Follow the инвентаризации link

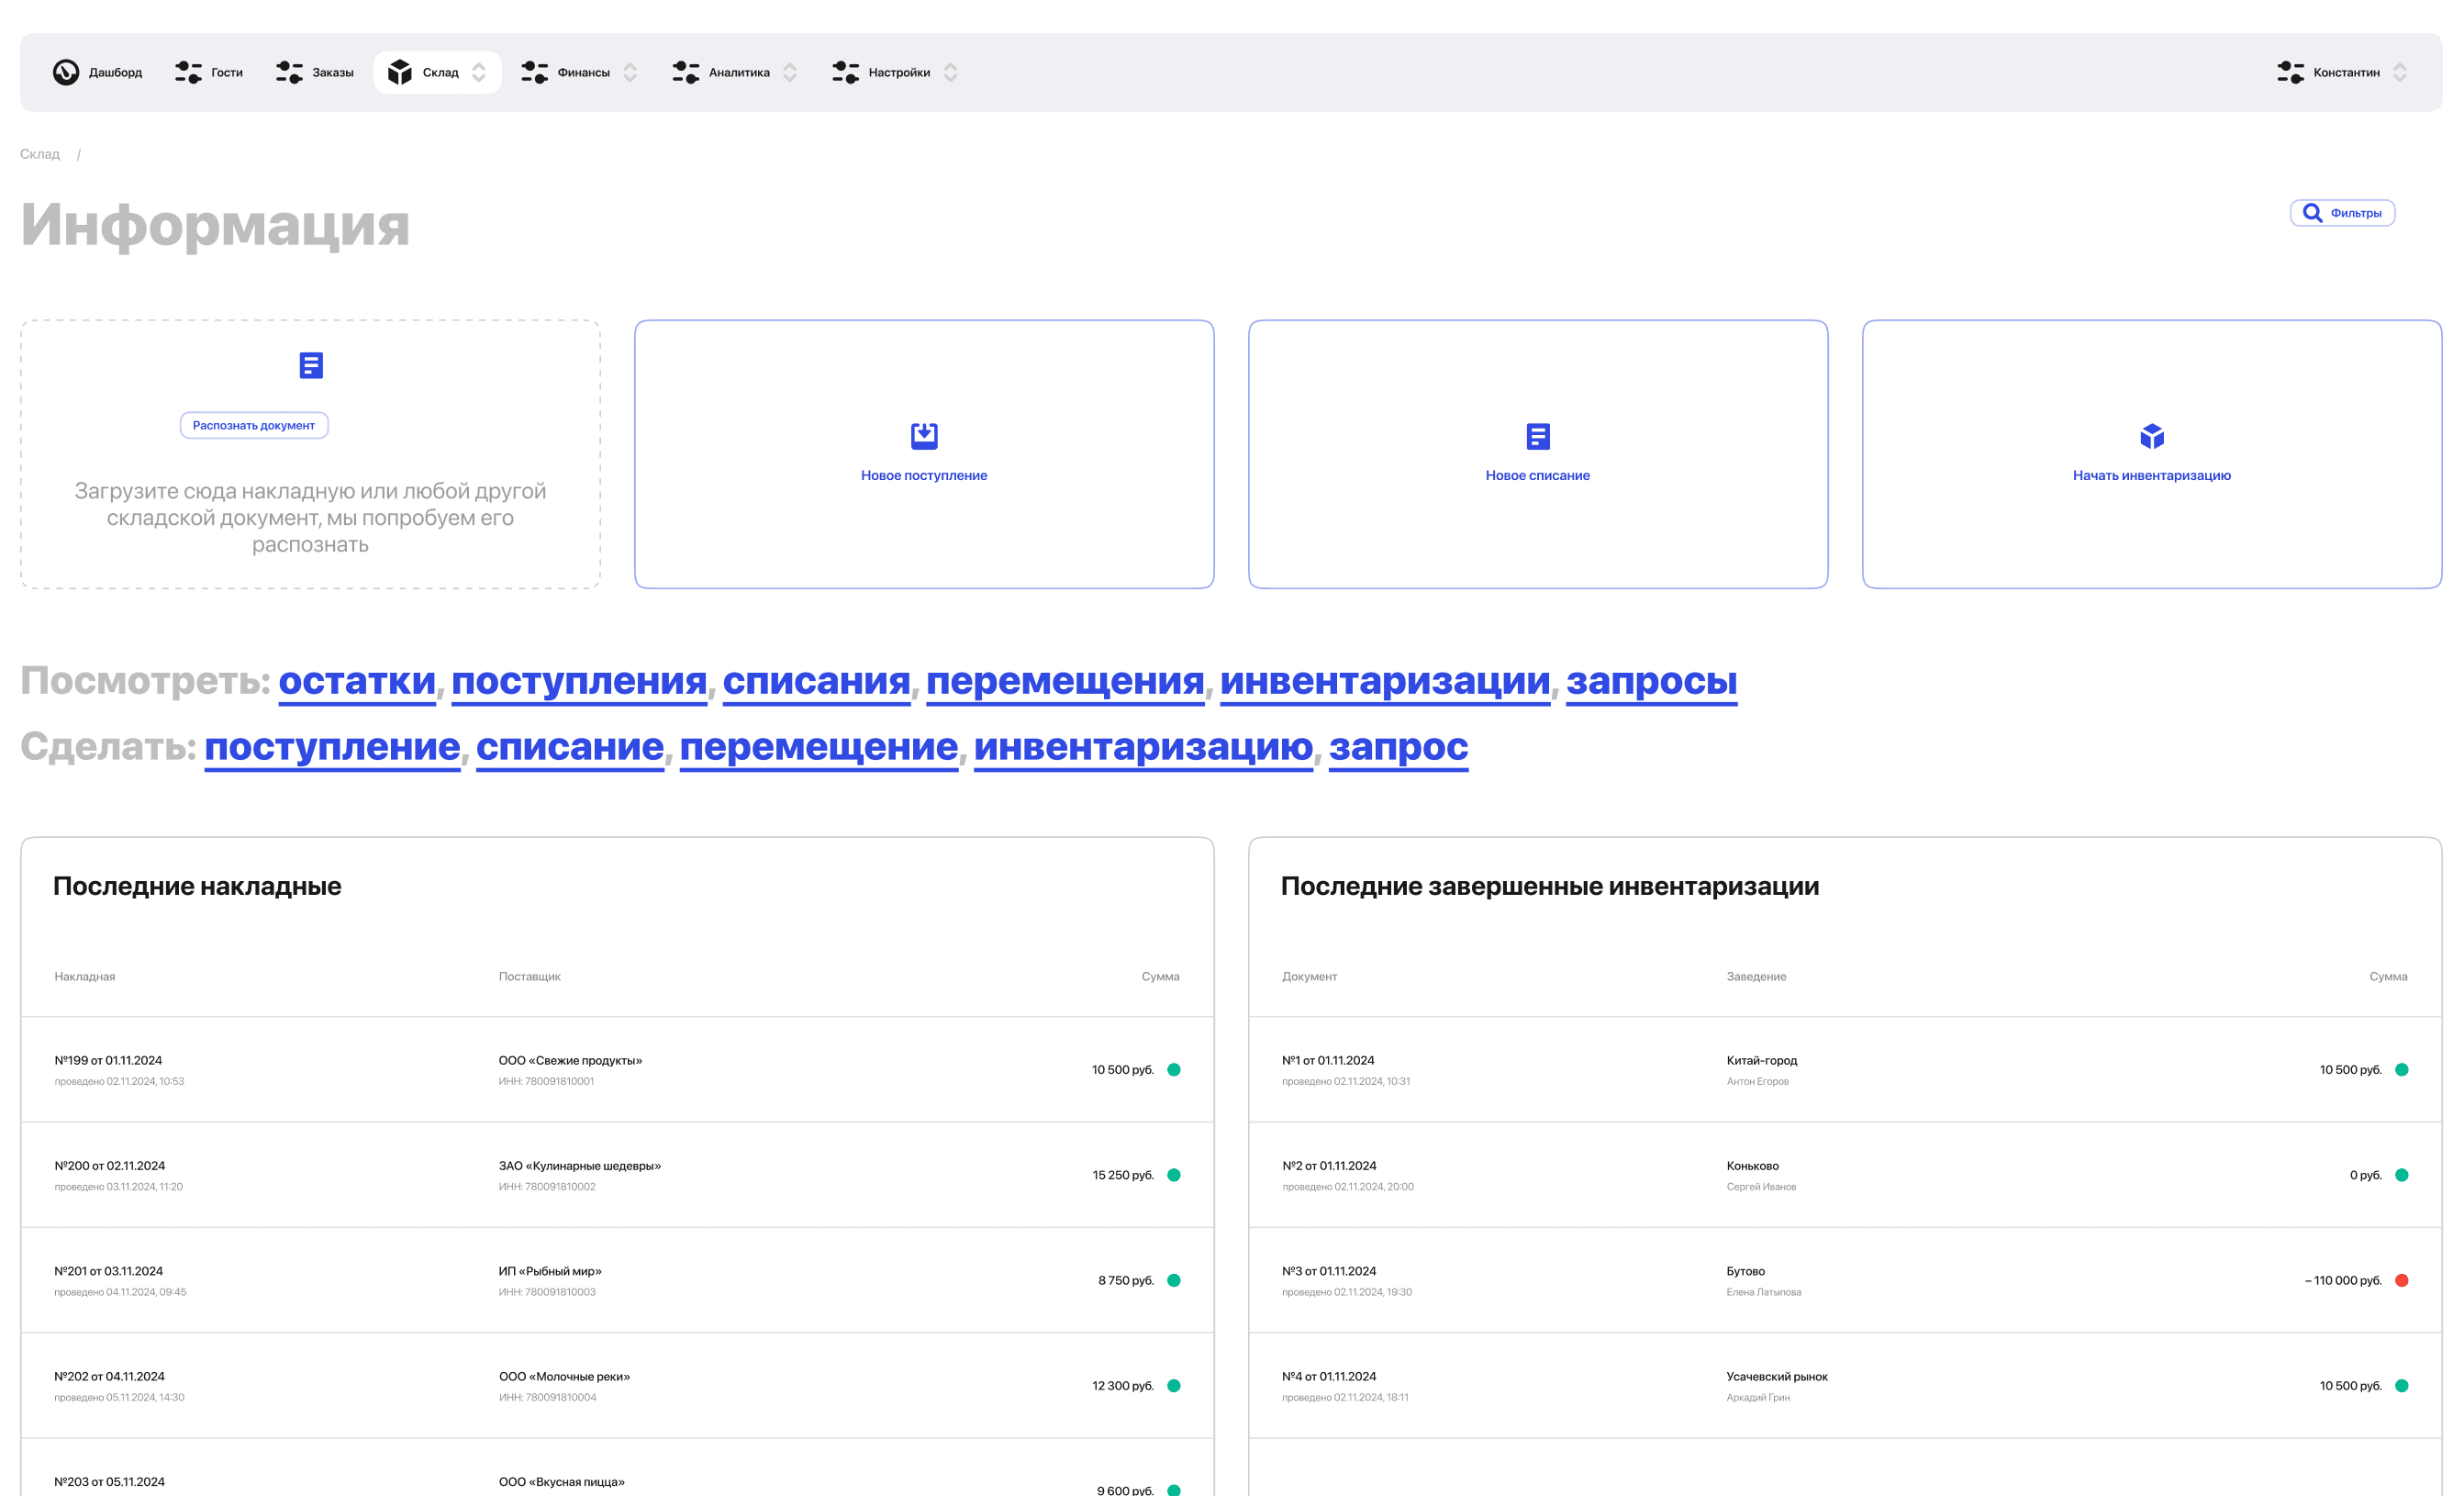click(1385, 682)
